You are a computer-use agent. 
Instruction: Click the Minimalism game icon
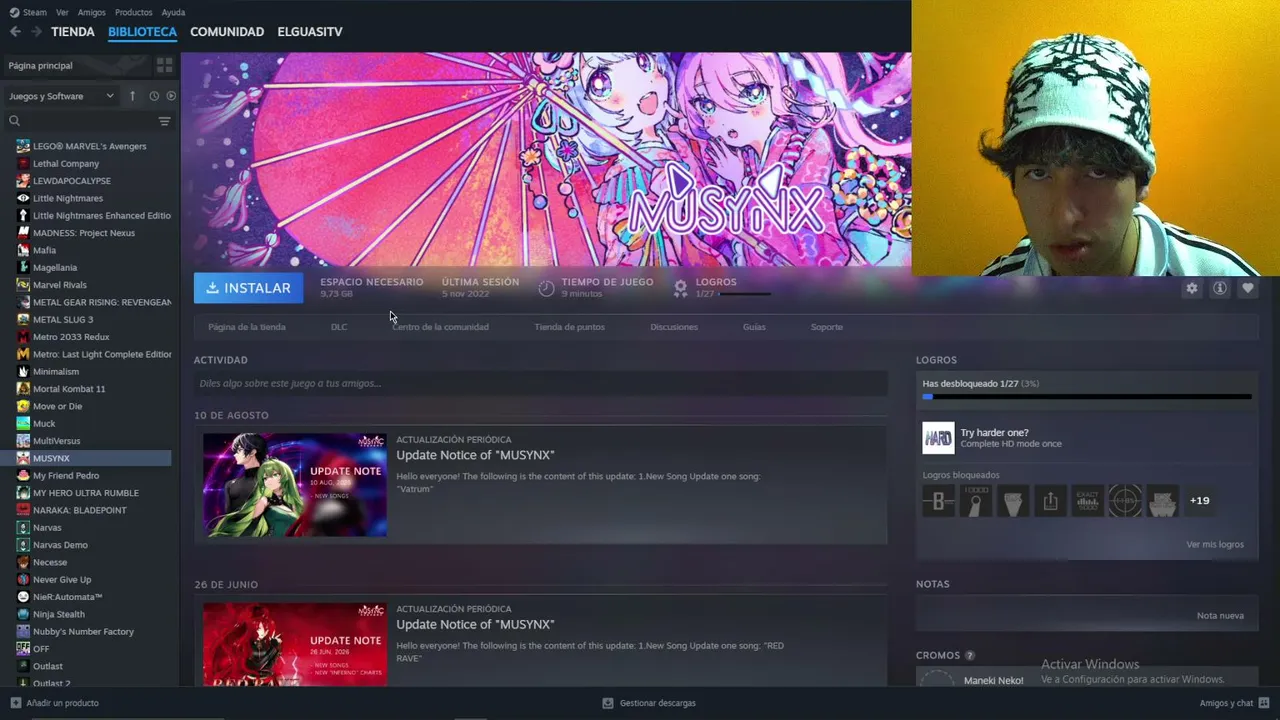click(x=23, y=372)
